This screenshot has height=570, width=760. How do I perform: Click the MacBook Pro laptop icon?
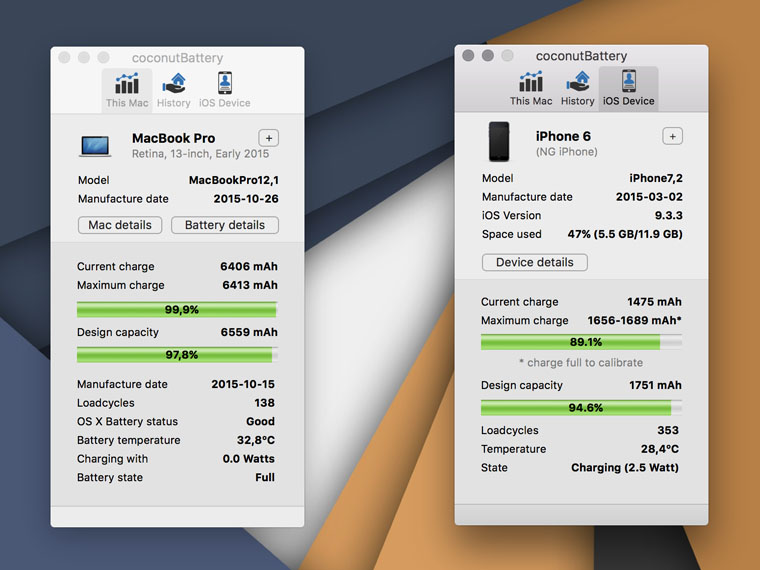(x=95, y=146)
